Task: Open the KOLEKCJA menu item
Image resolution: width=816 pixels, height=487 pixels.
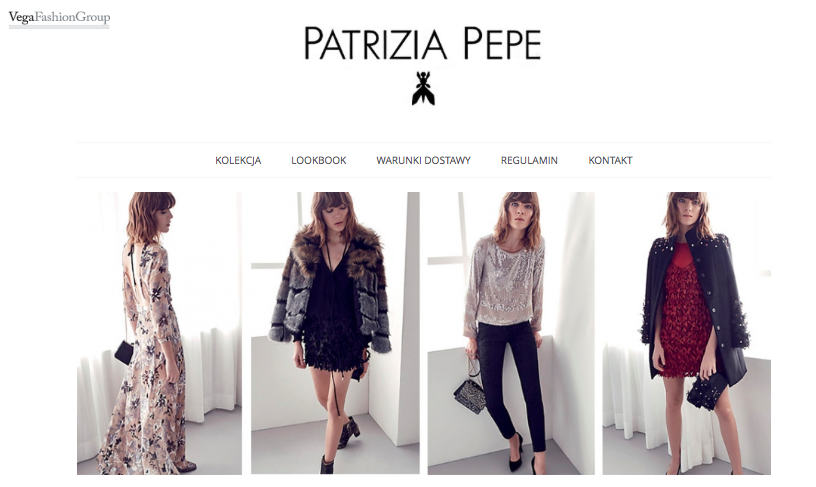Action: 238,160
